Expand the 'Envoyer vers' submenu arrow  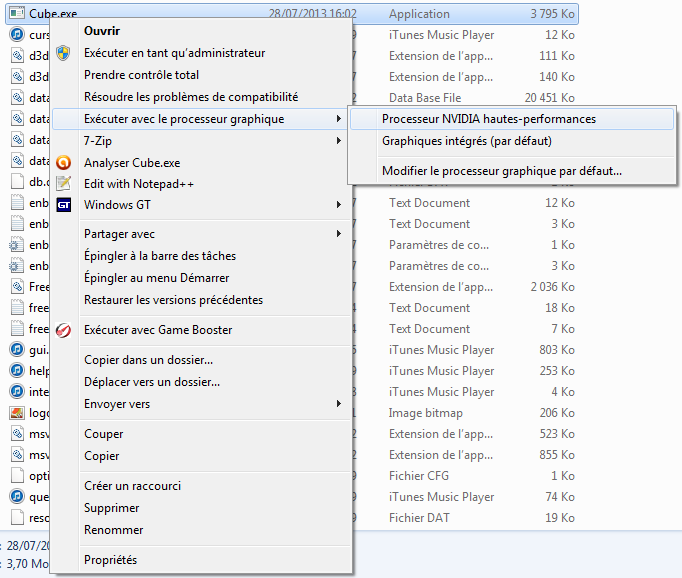click(x=338, y=404)
